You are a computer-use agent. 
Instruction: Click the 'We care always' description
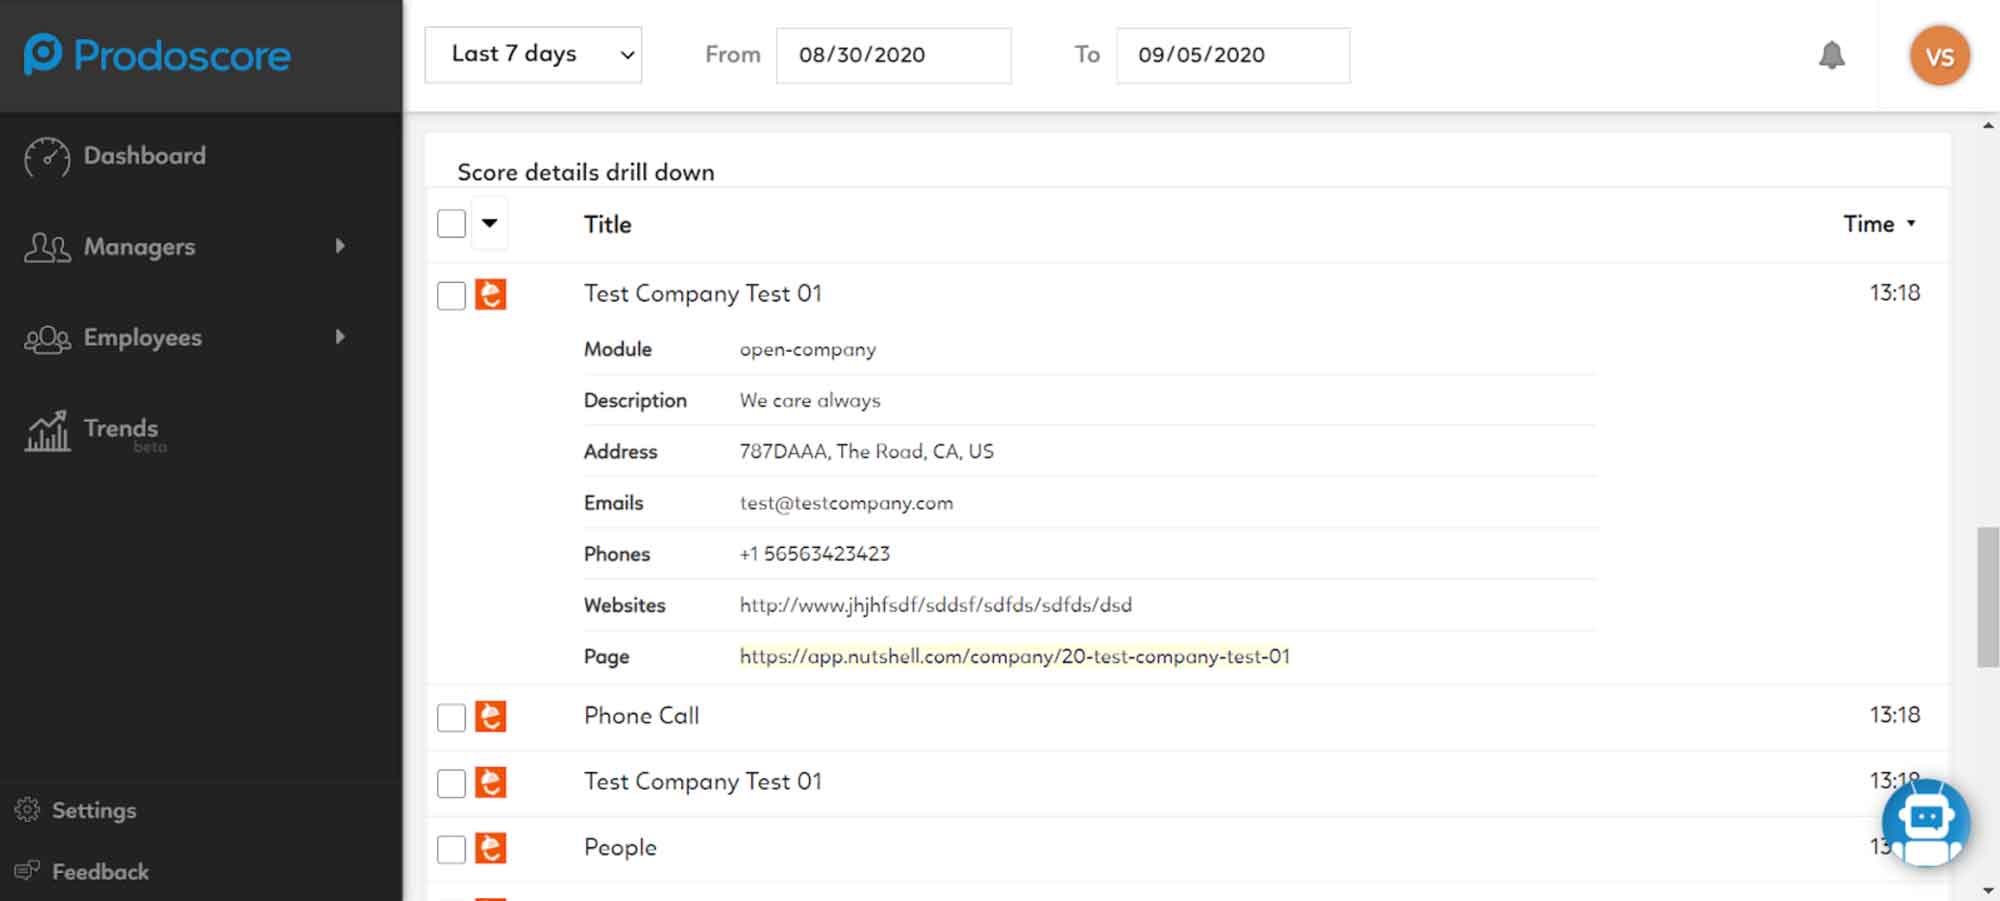pos(810,401)
